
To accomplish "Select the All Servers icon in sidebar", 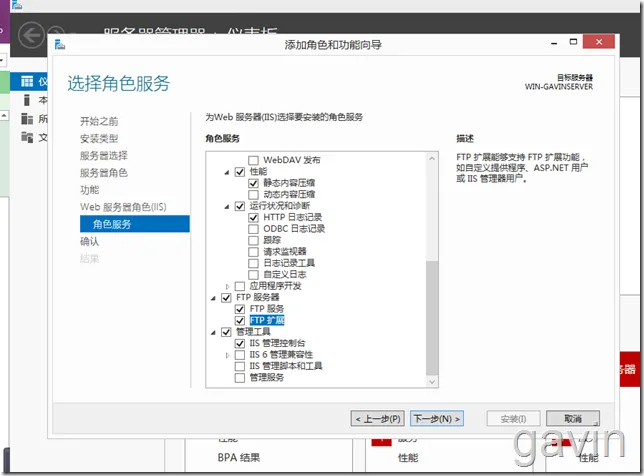I will pos(27,119).
